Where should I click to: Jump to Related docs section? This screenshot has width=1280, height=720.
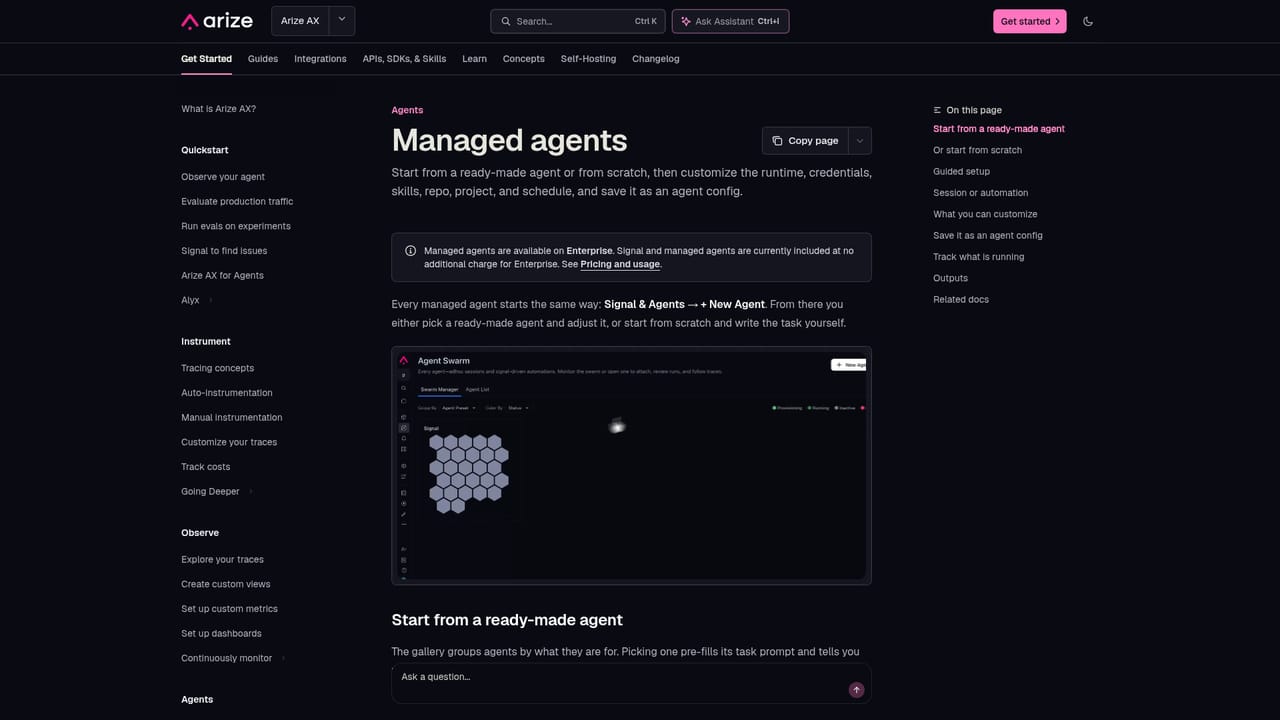click(x=961, y=300)
